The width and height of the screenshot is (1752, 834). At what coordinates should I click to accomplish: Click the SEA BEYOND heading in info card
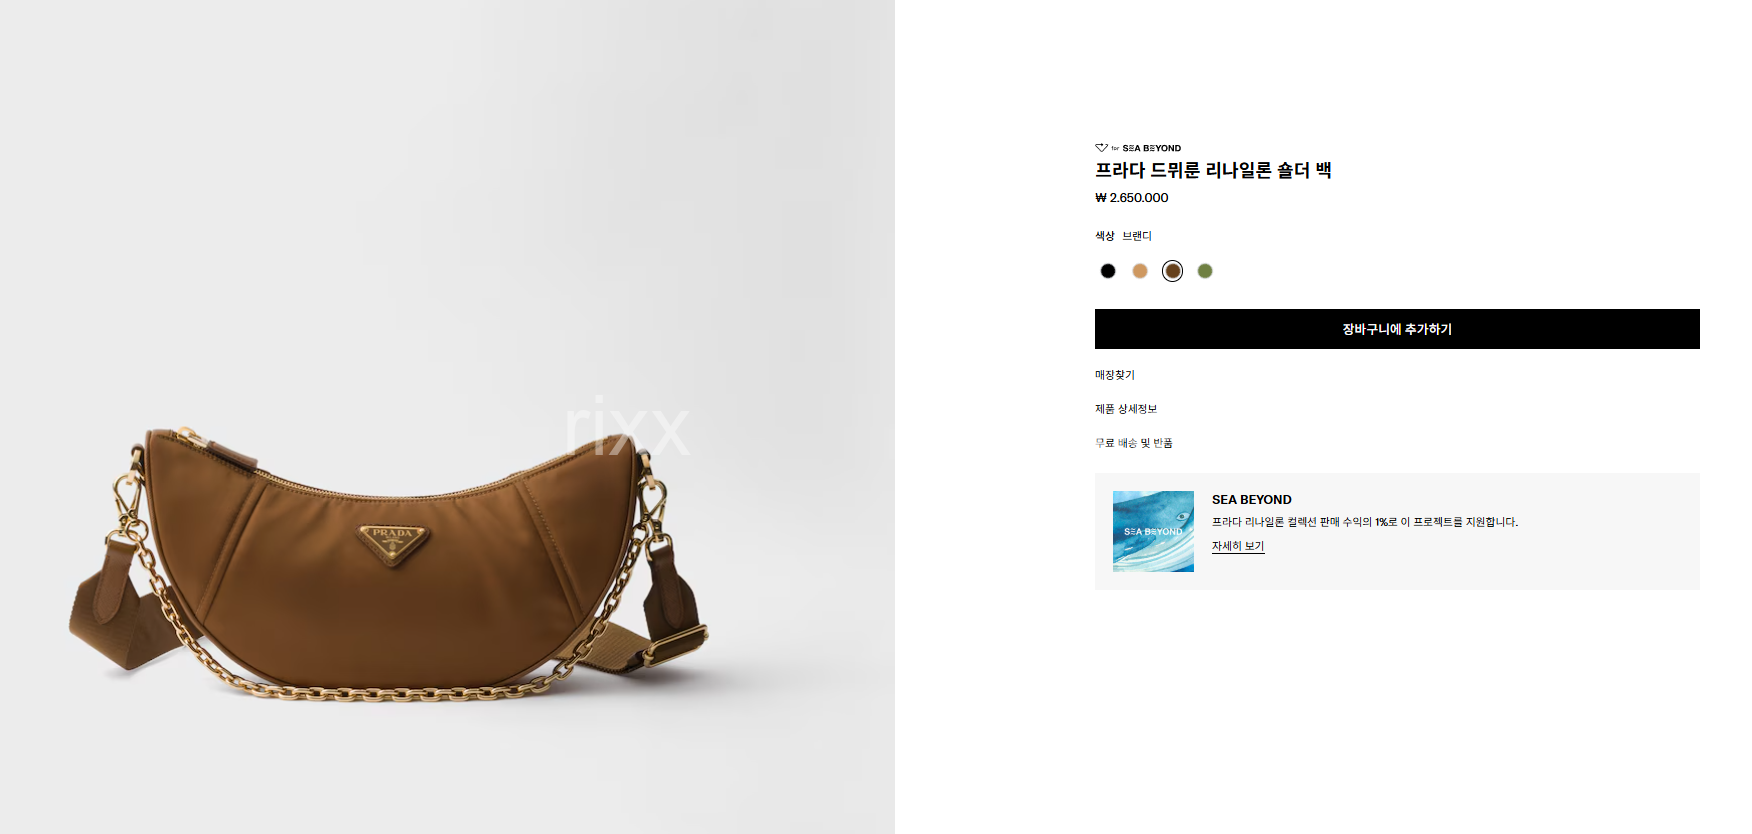pos(1252,500)
